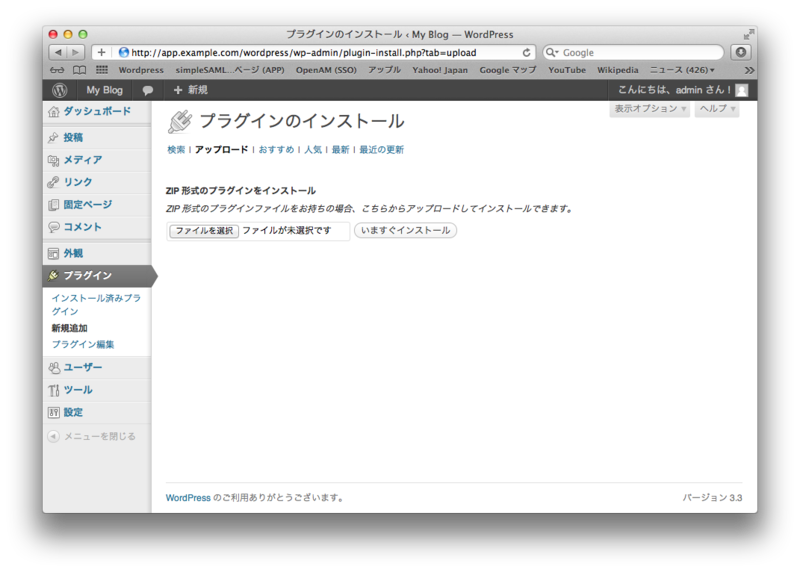Click the WordPress logo in the admin bar
The width and height of the screenshot is (800, 572).
point(60,90)
